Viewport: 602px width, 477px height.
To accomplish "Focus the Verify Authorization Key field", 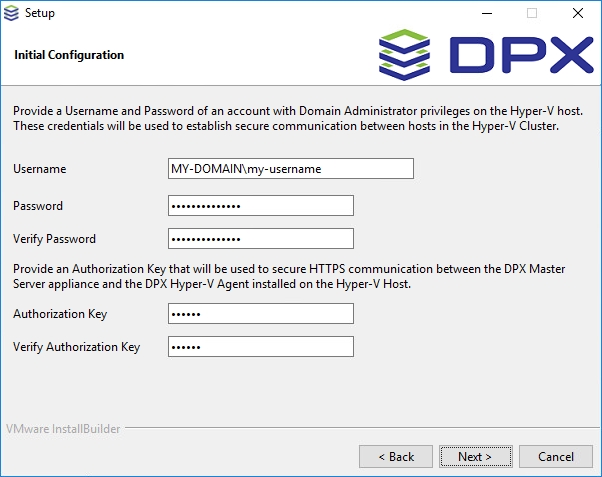I will click(261, 347).
